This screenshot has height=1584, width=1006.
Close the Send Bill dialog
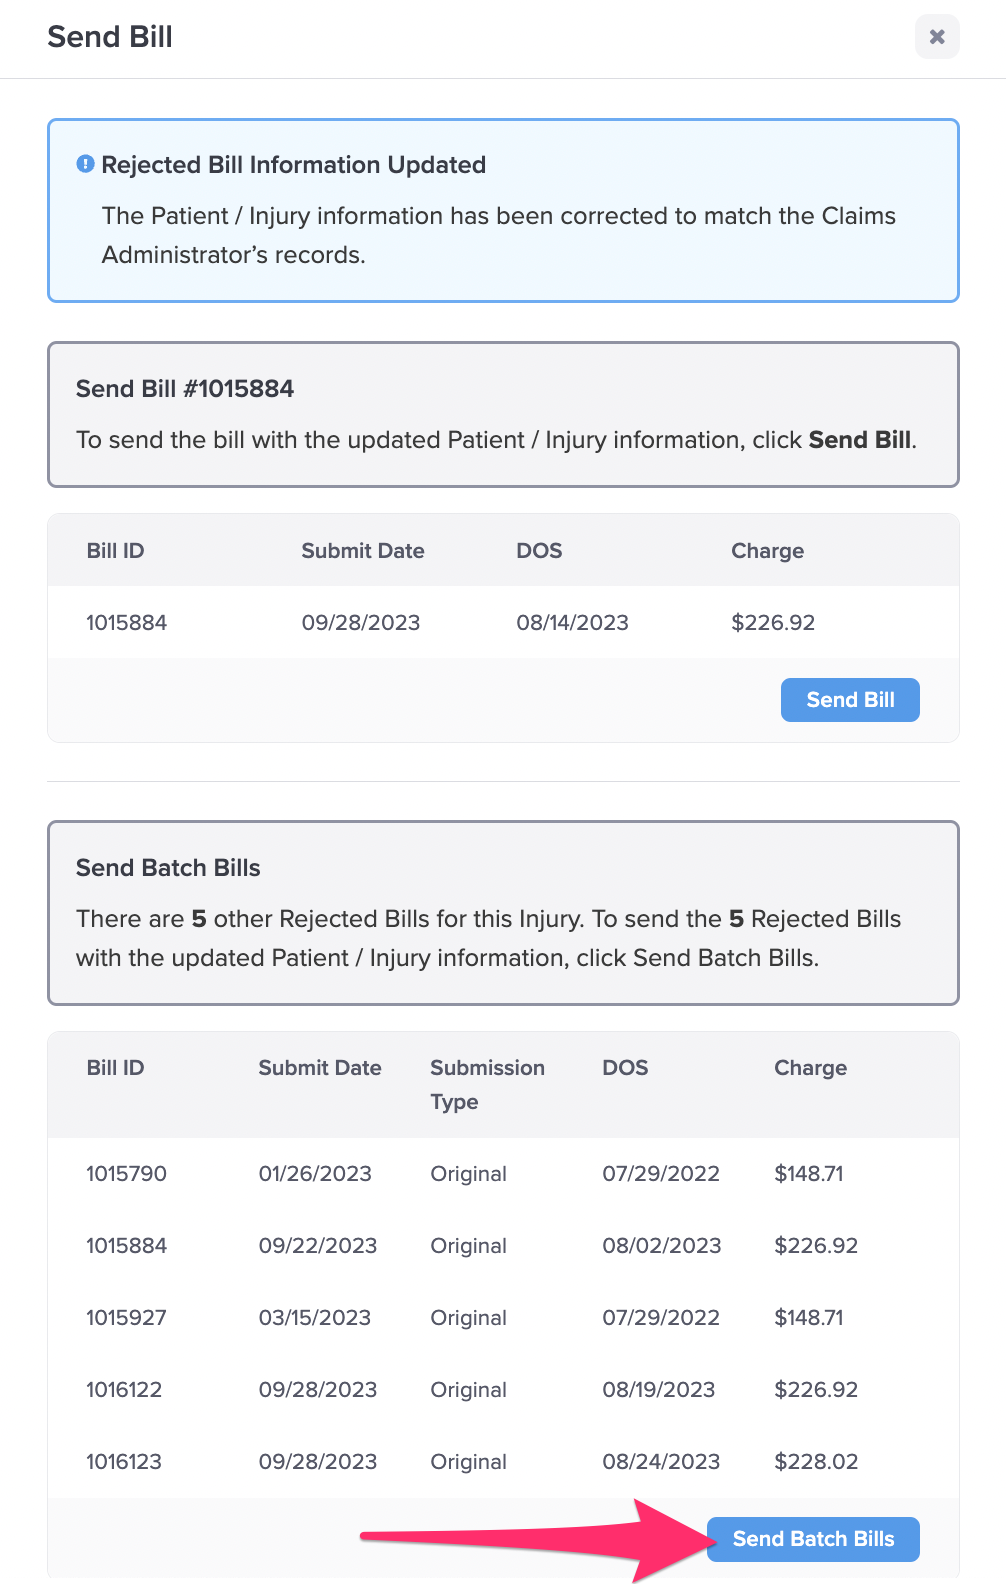click(937, 37)
